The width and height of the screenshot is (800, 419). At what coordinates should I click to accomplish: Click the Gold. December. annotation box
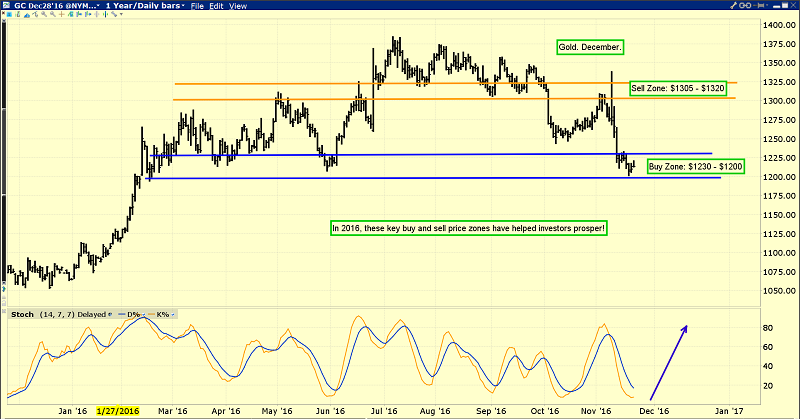[589, 47]
